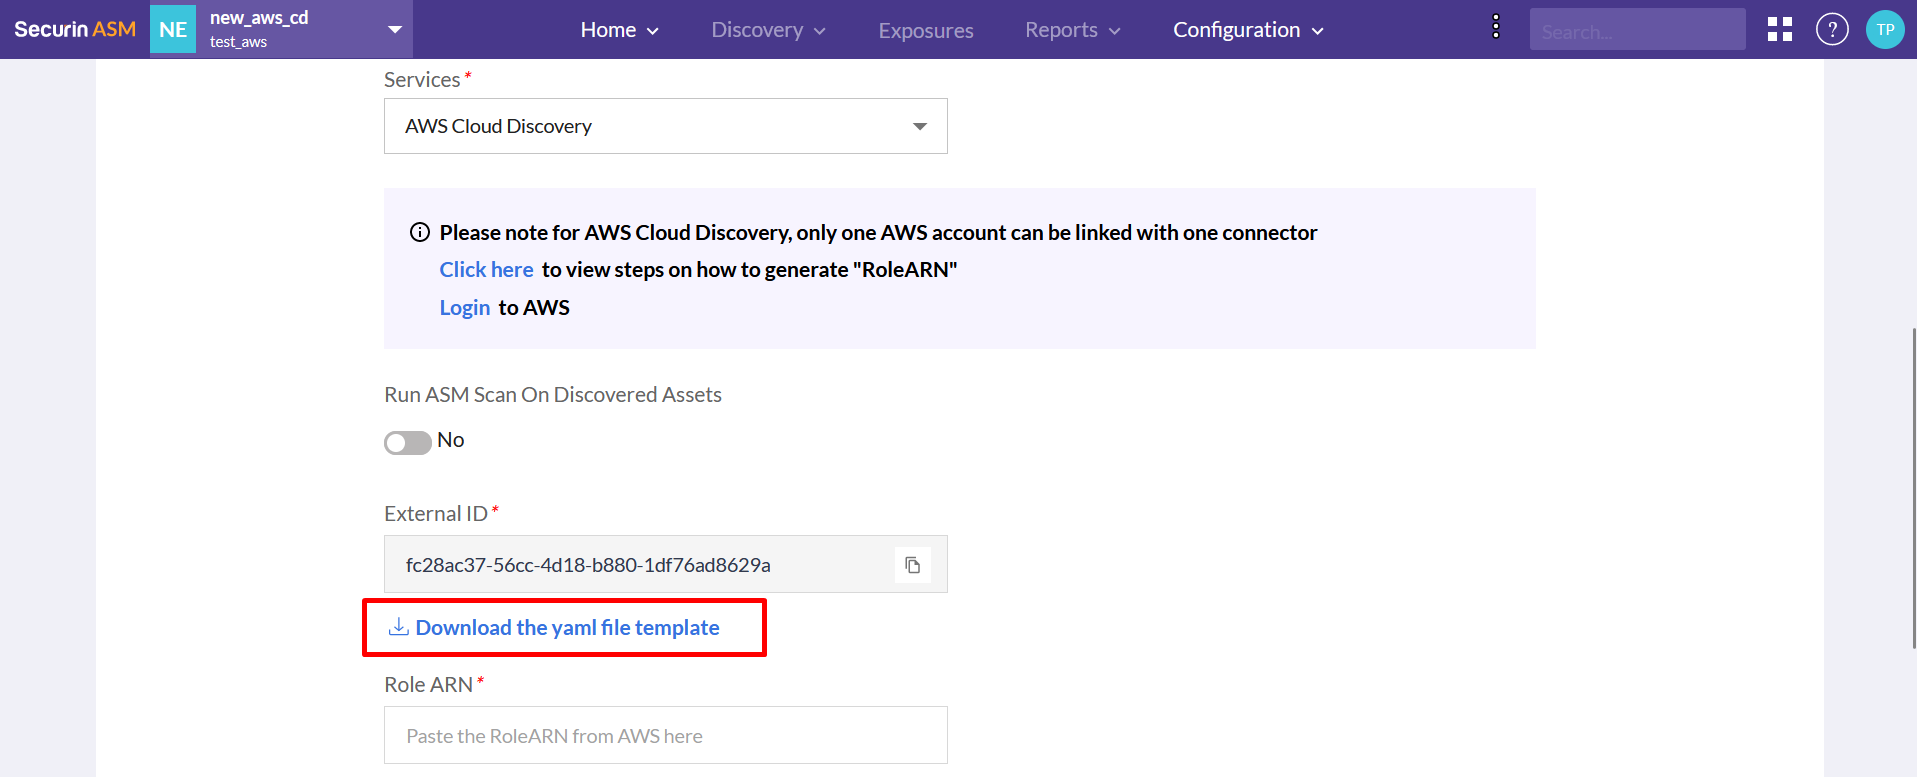This screenshot has width=1917, height=777.
Task: Open the Click here RoleARN steps link
Action: [x=486, y=270]
